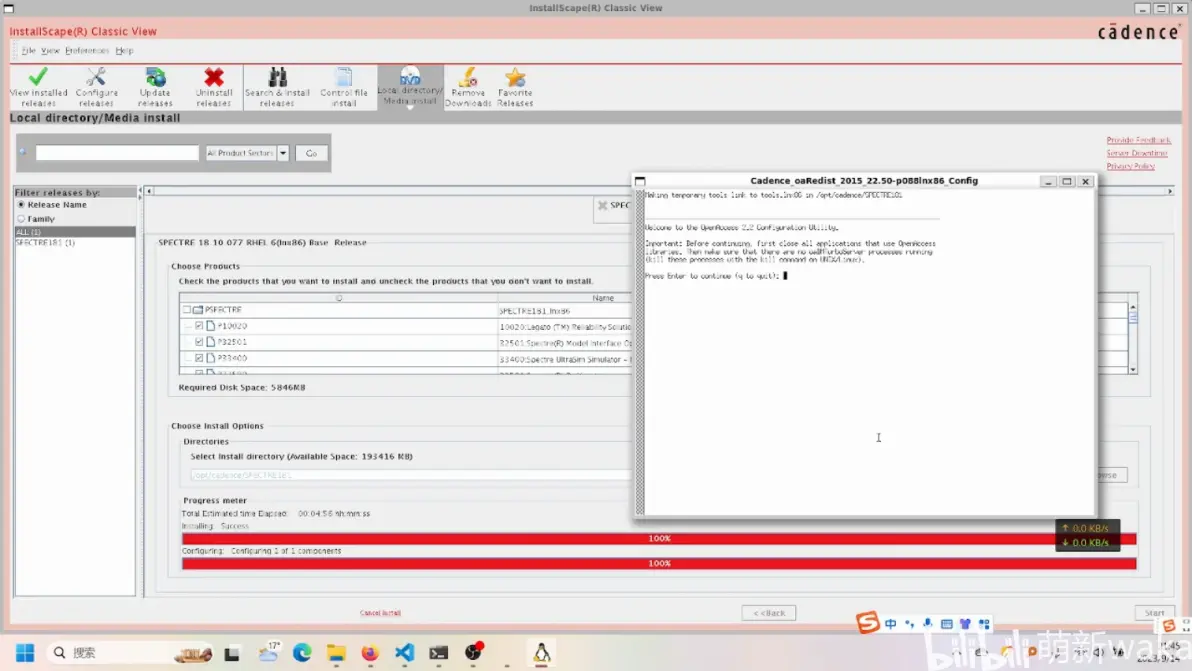
Task: Open Help menu
Action: coord(124,51)
